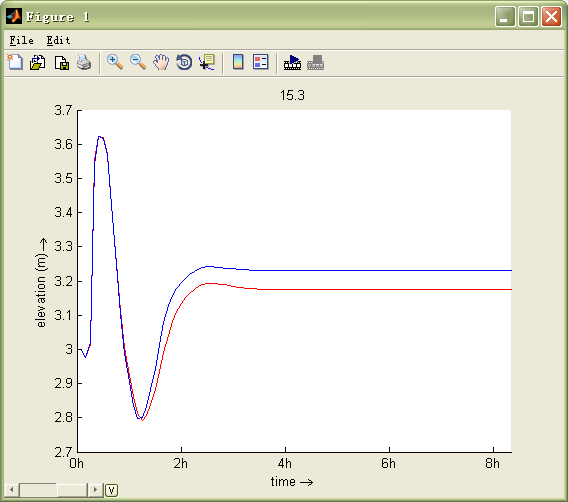
Task: Toggle the colorbar display icon
Action: pyautogui.click(x=238, y=62)
